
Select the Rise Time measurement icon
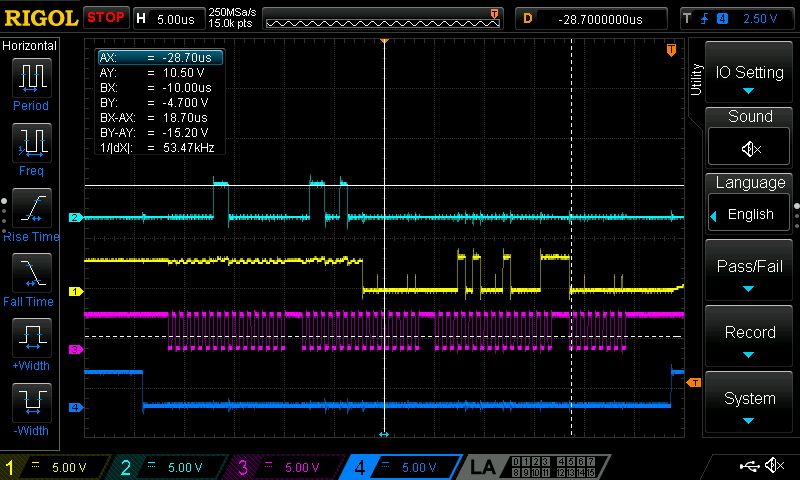coord(32,208)
